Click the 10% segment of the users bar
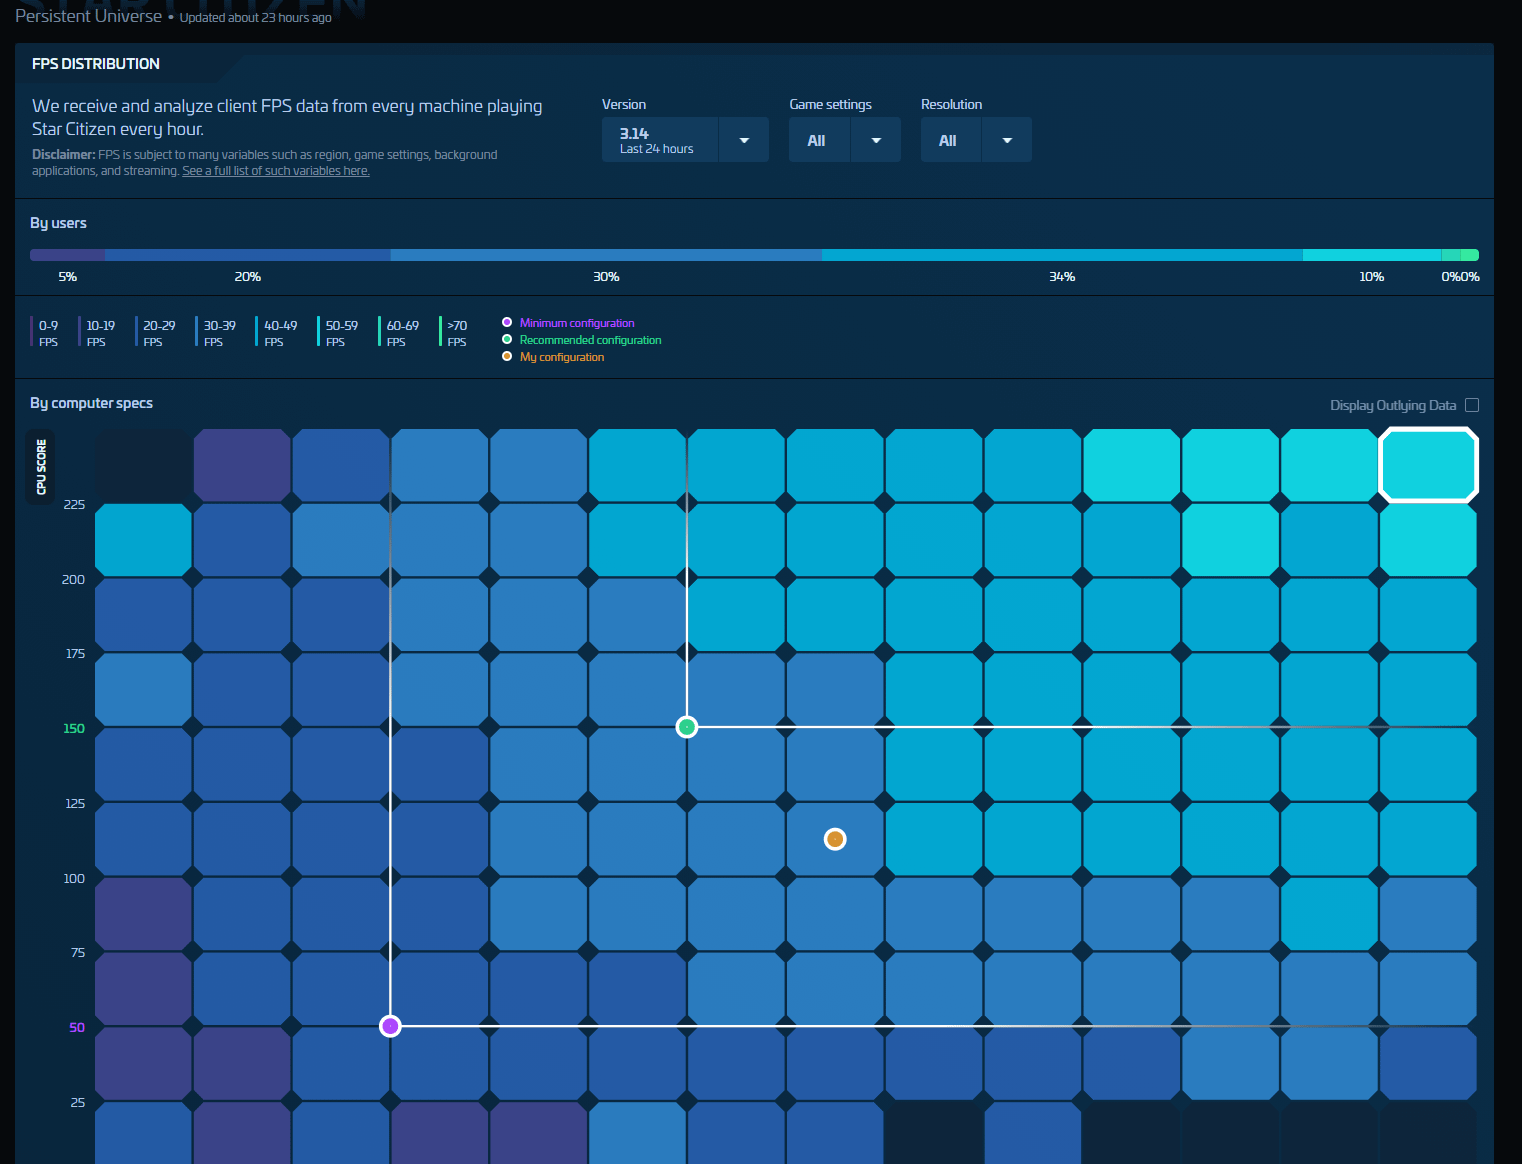The width and height of the screenshot is (1522, 1164). pyautogui.click(x=1372, y=255)
